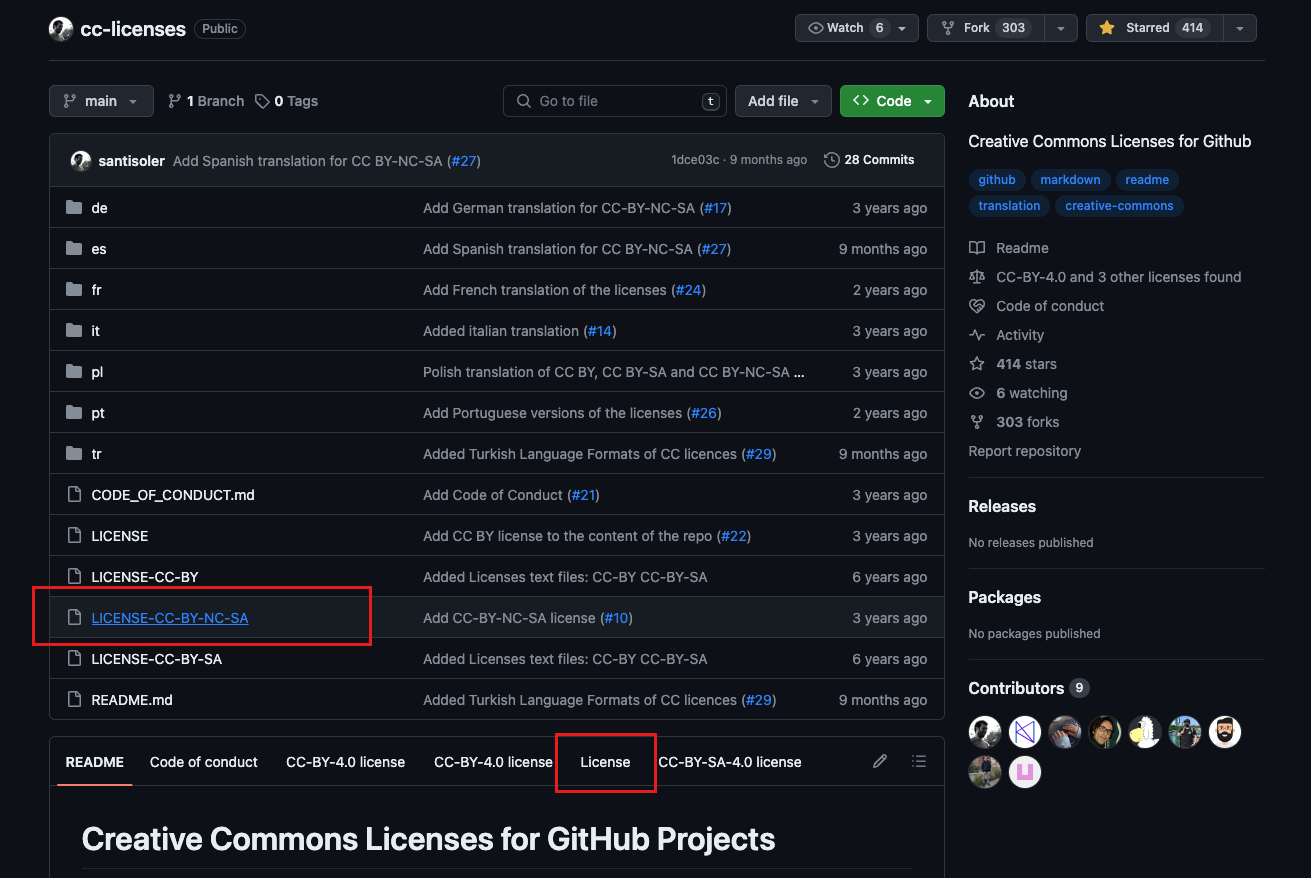Click the pencil edit README icon
The height and width of the screenshot is (878, 1311).
pos(880,761)
